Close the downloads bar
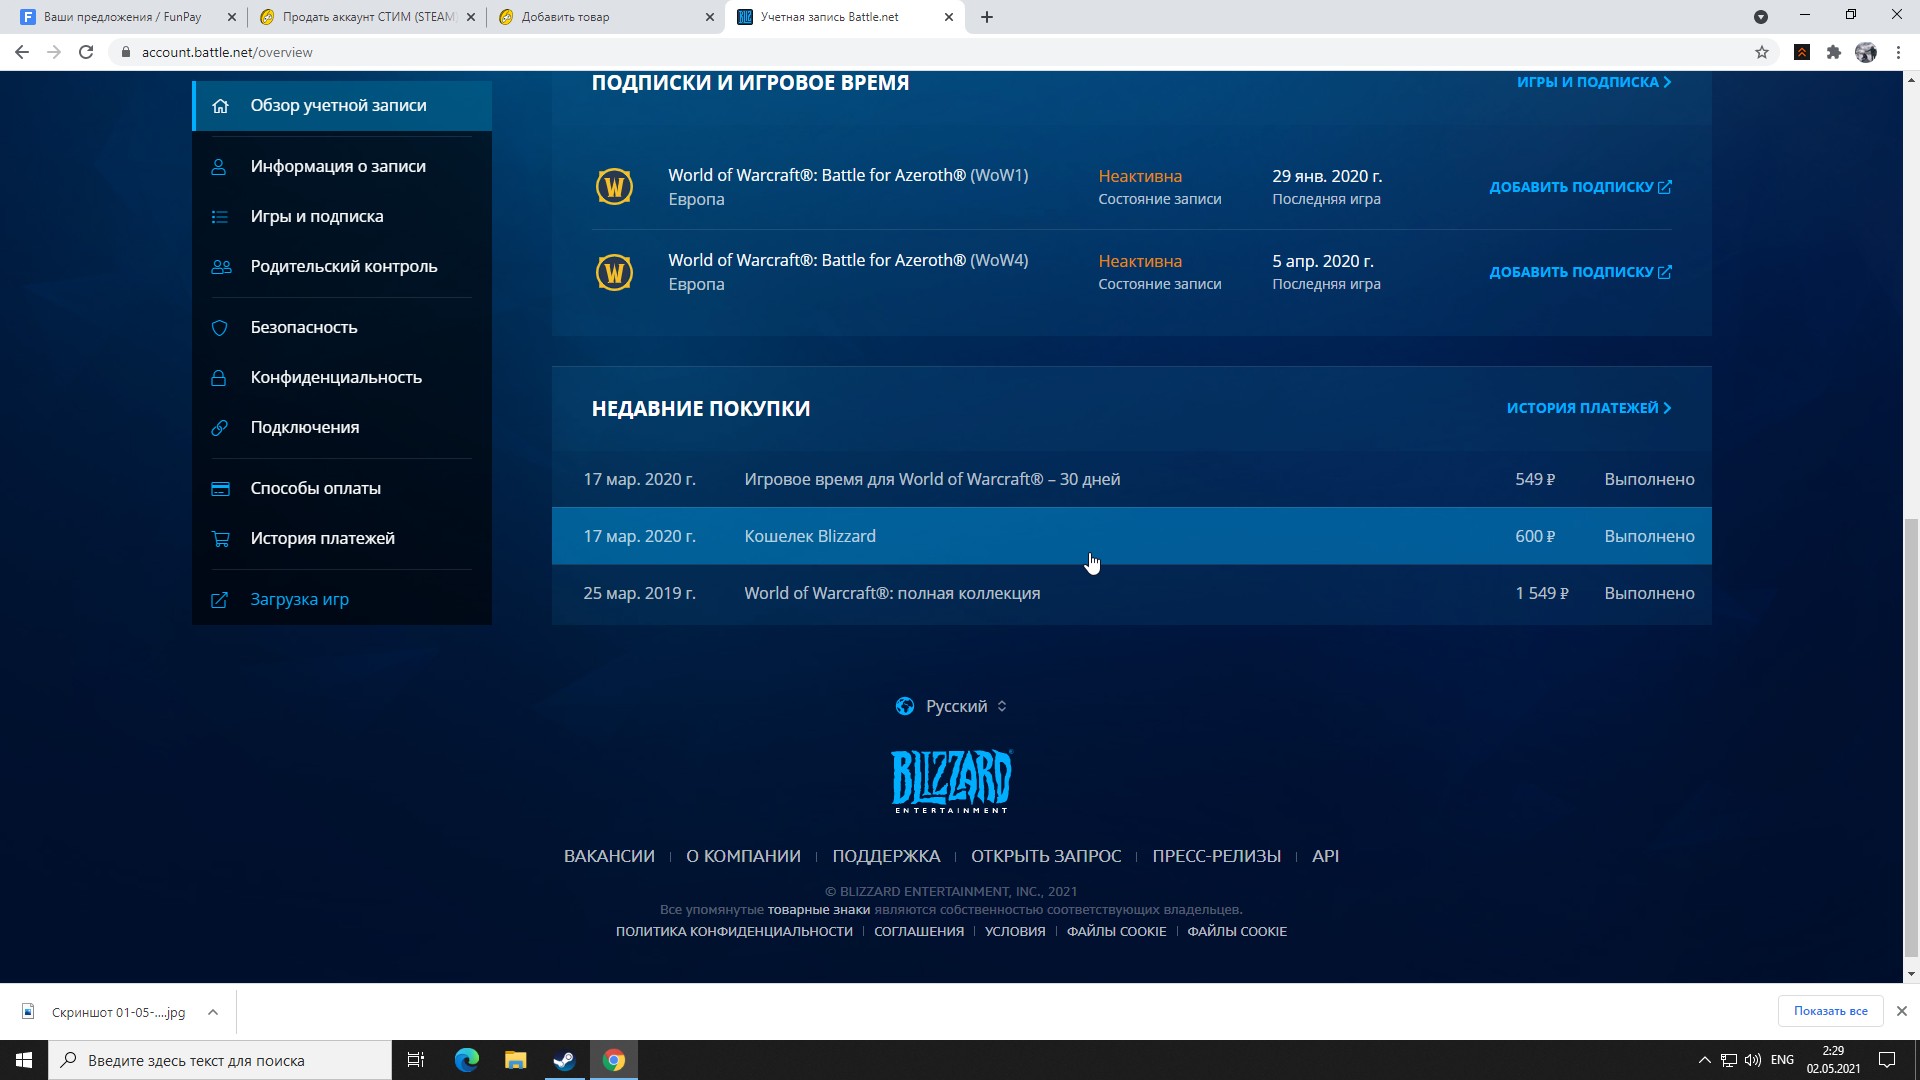Viewport: 1920px width, 1080px height. coord(1902,1011)
